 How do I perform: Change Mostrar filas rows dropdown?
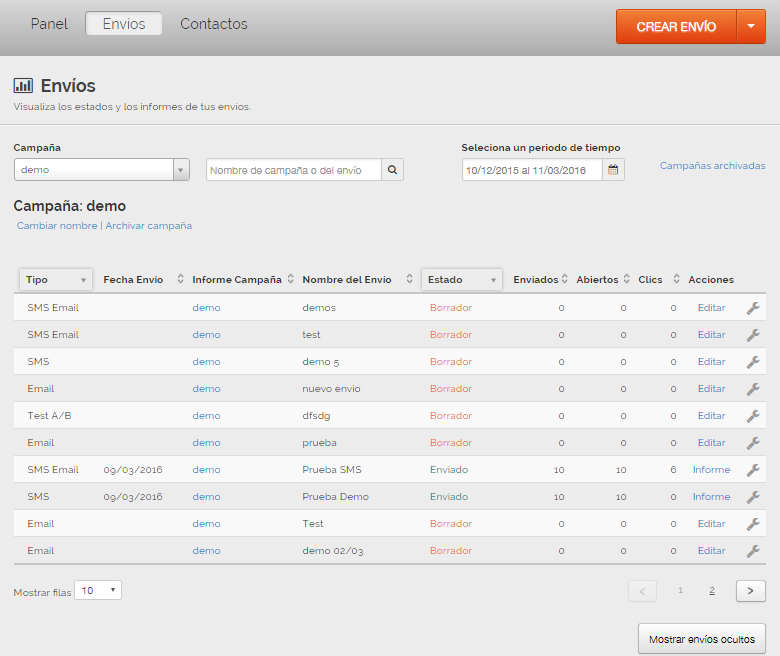pyautogui.click(x=98, y=590)
